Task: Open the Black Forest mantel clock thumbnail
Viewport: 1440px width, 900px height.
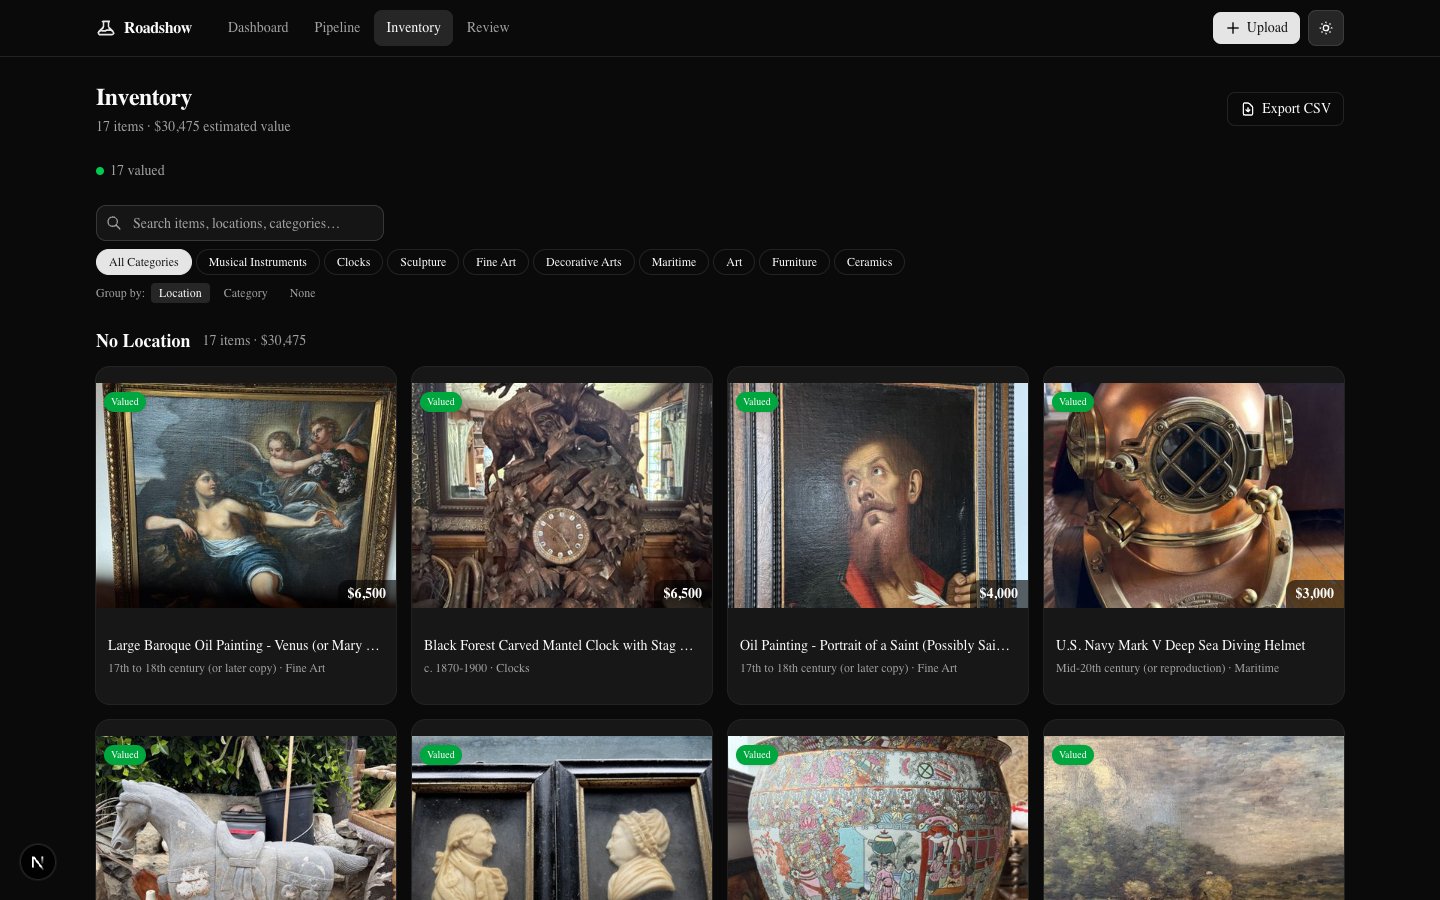Action: (562, 495)
